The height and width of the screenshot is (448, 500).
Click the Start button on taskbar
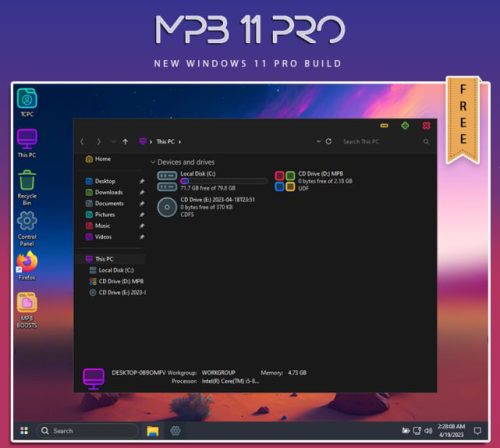(24, 431)
